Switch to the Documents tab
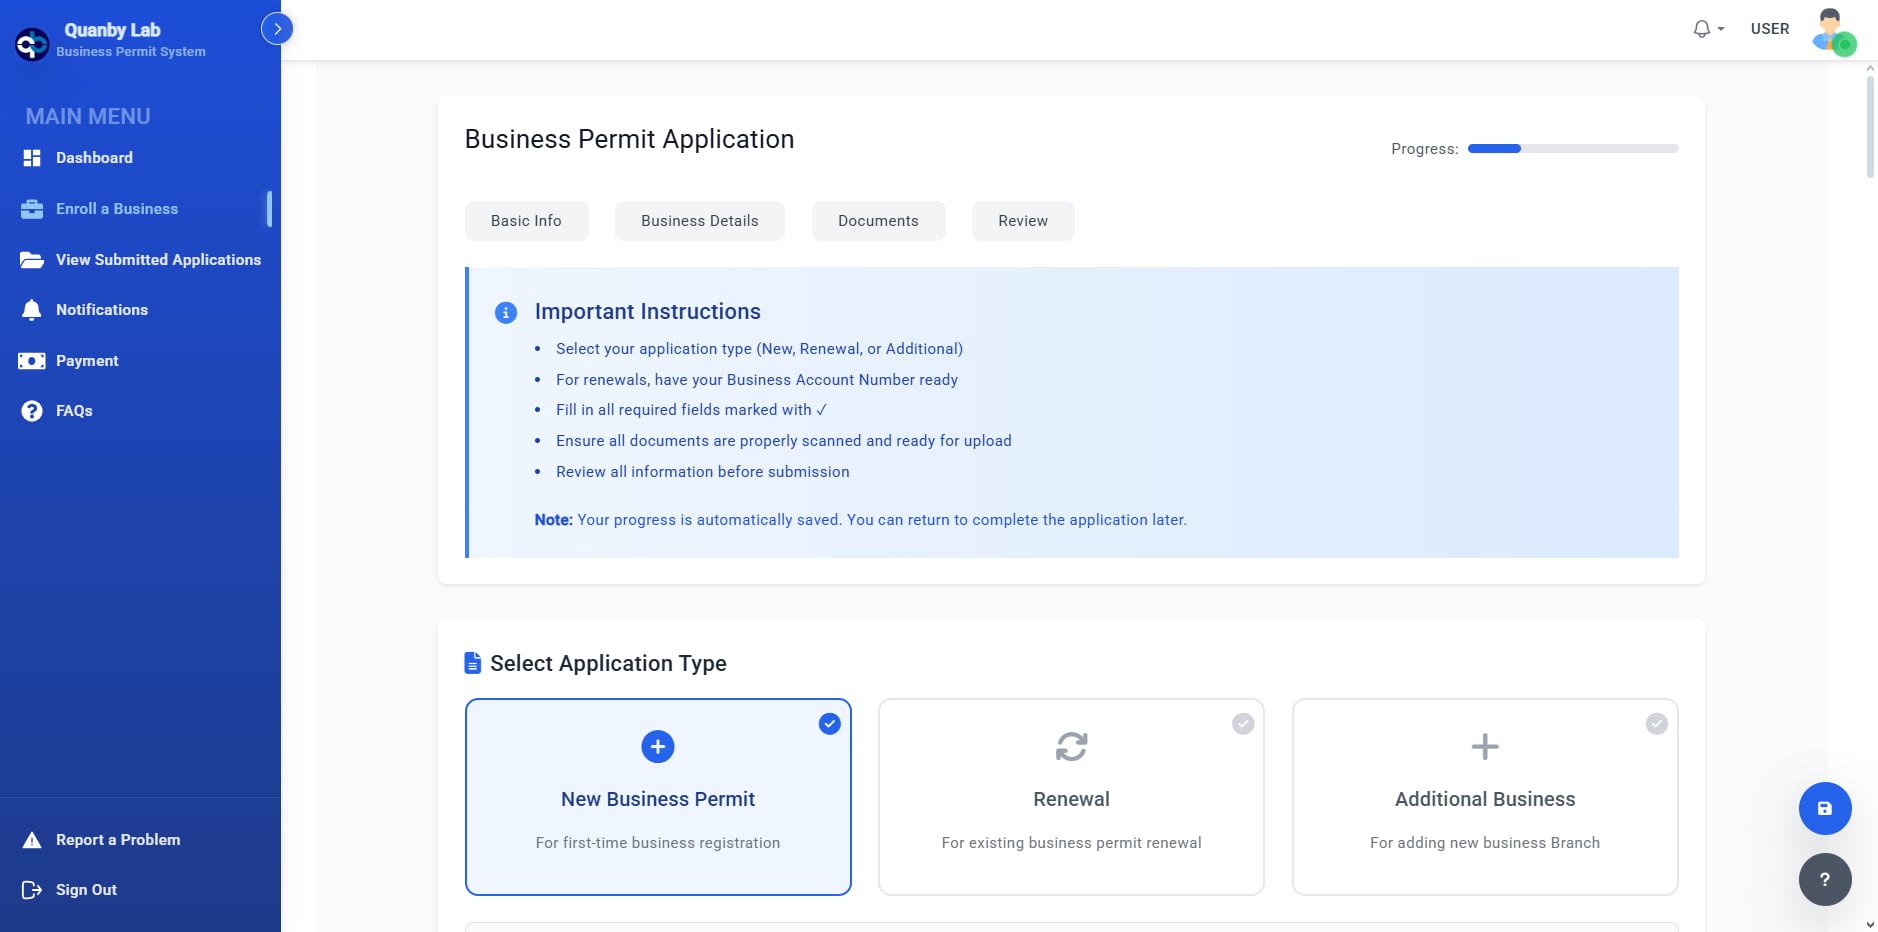 tap(878, 221)
